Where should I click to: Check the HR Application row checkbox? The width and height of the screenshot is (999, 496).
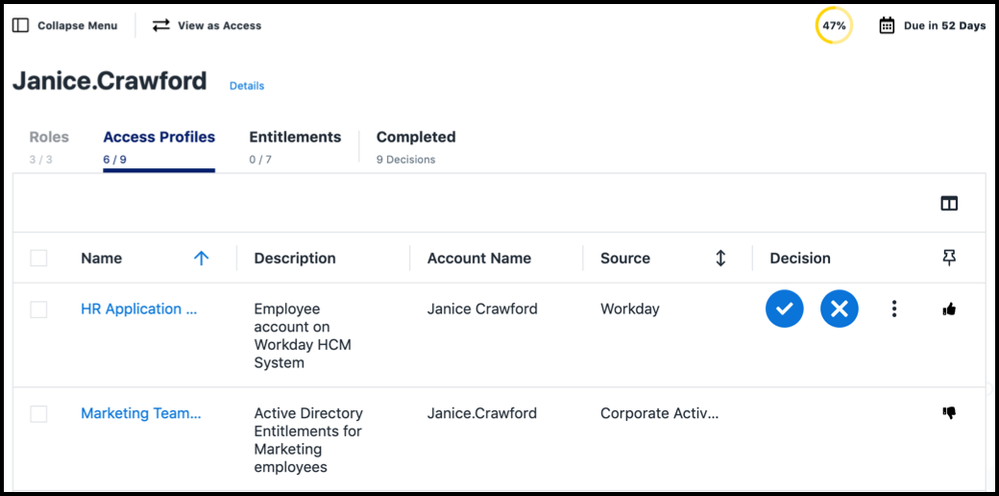coord(39,309)
